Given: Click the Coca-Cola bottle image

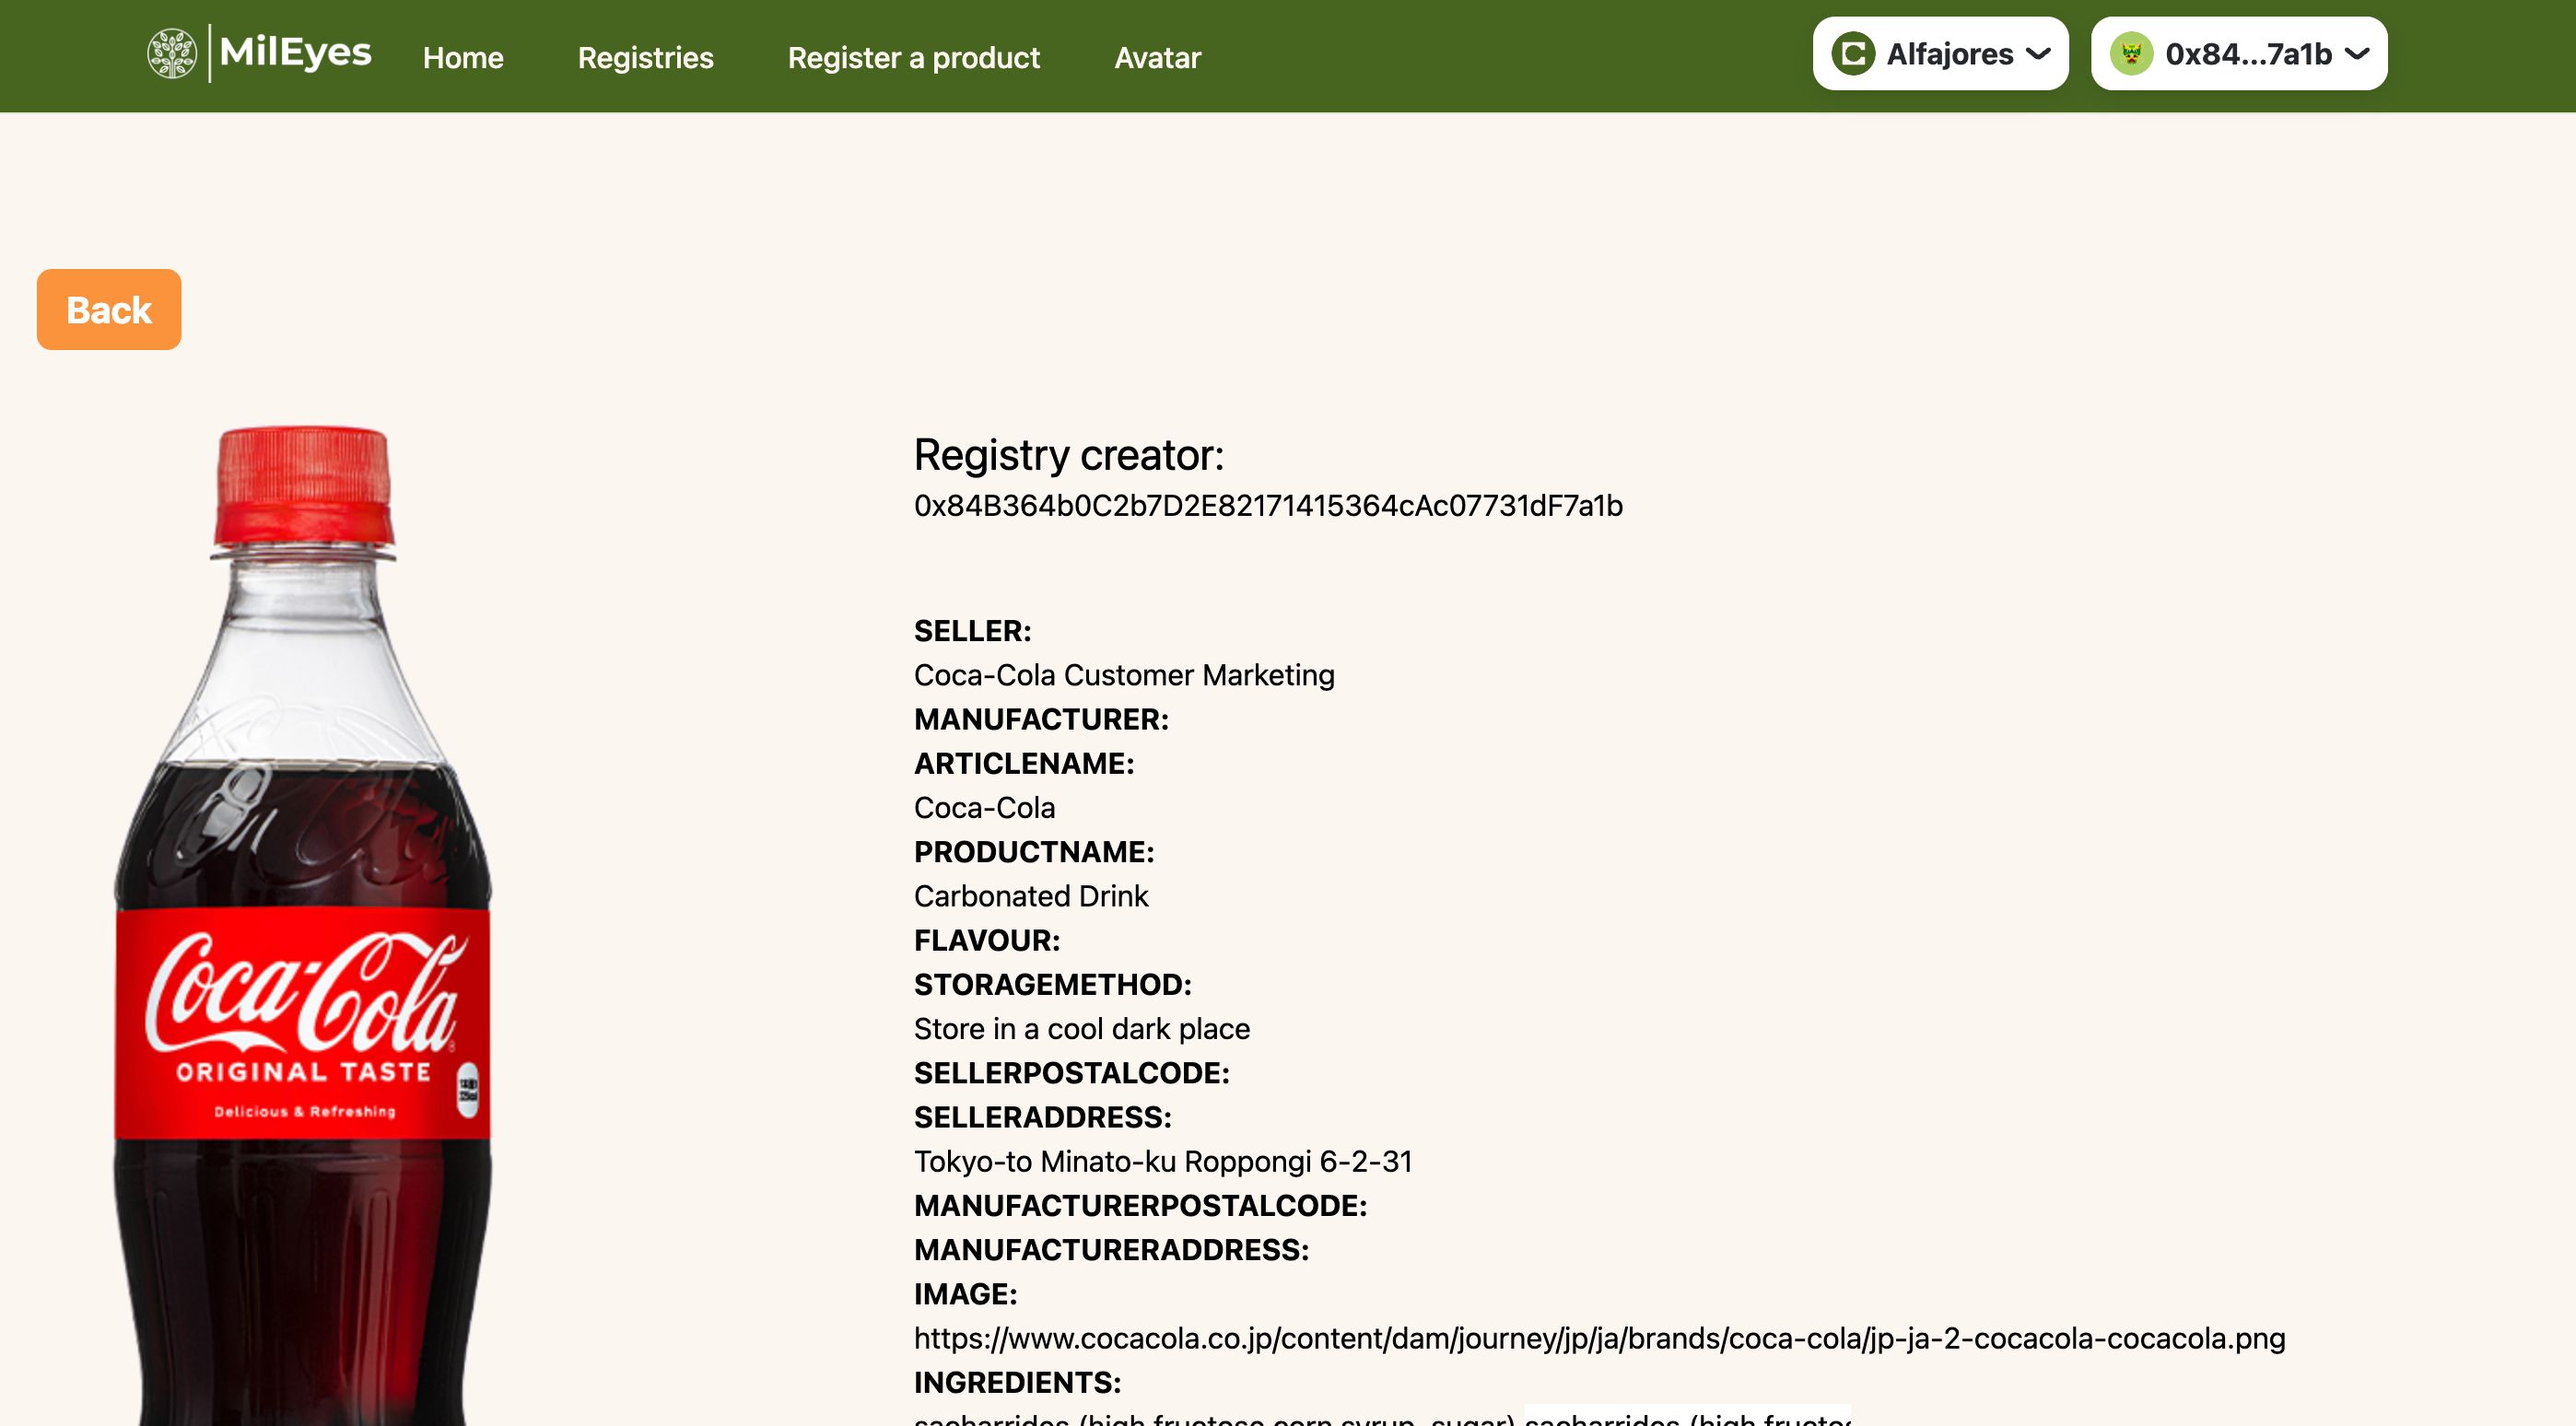Looking at the screenshot, I should click(x=302, y=925).
